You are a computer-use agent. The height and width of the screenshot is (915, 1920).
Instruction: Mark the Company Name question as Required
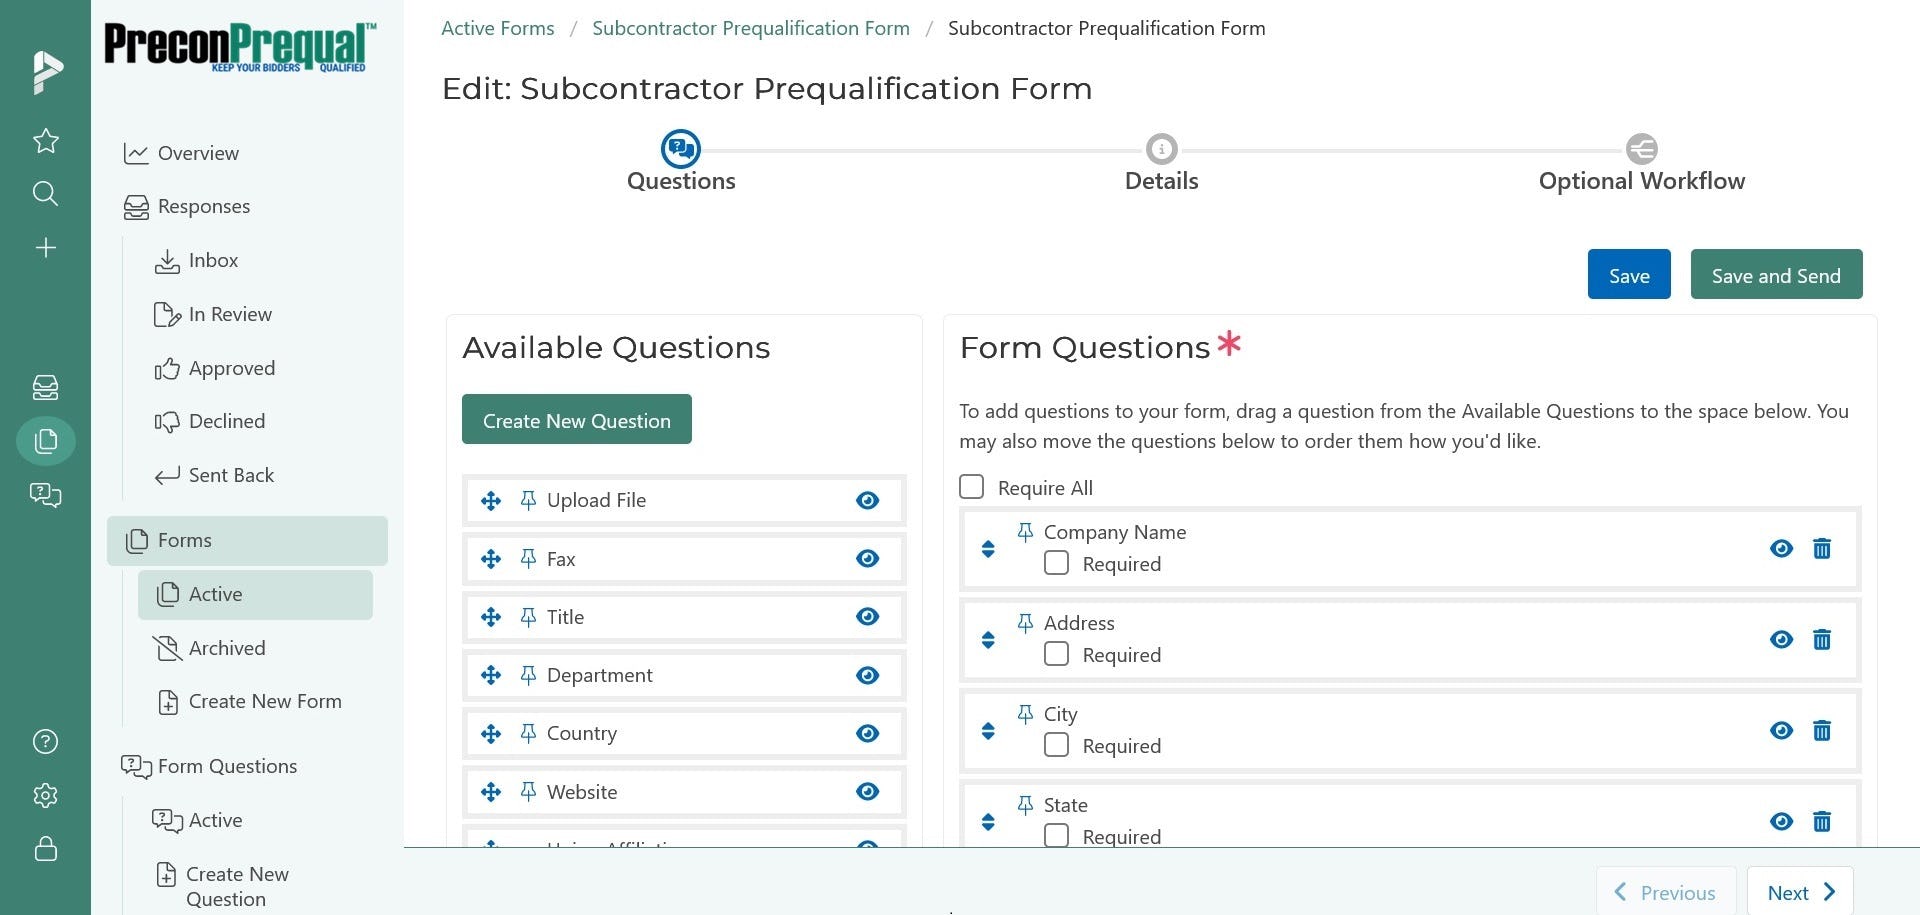pyautogui.click(x=1056, y=563)
